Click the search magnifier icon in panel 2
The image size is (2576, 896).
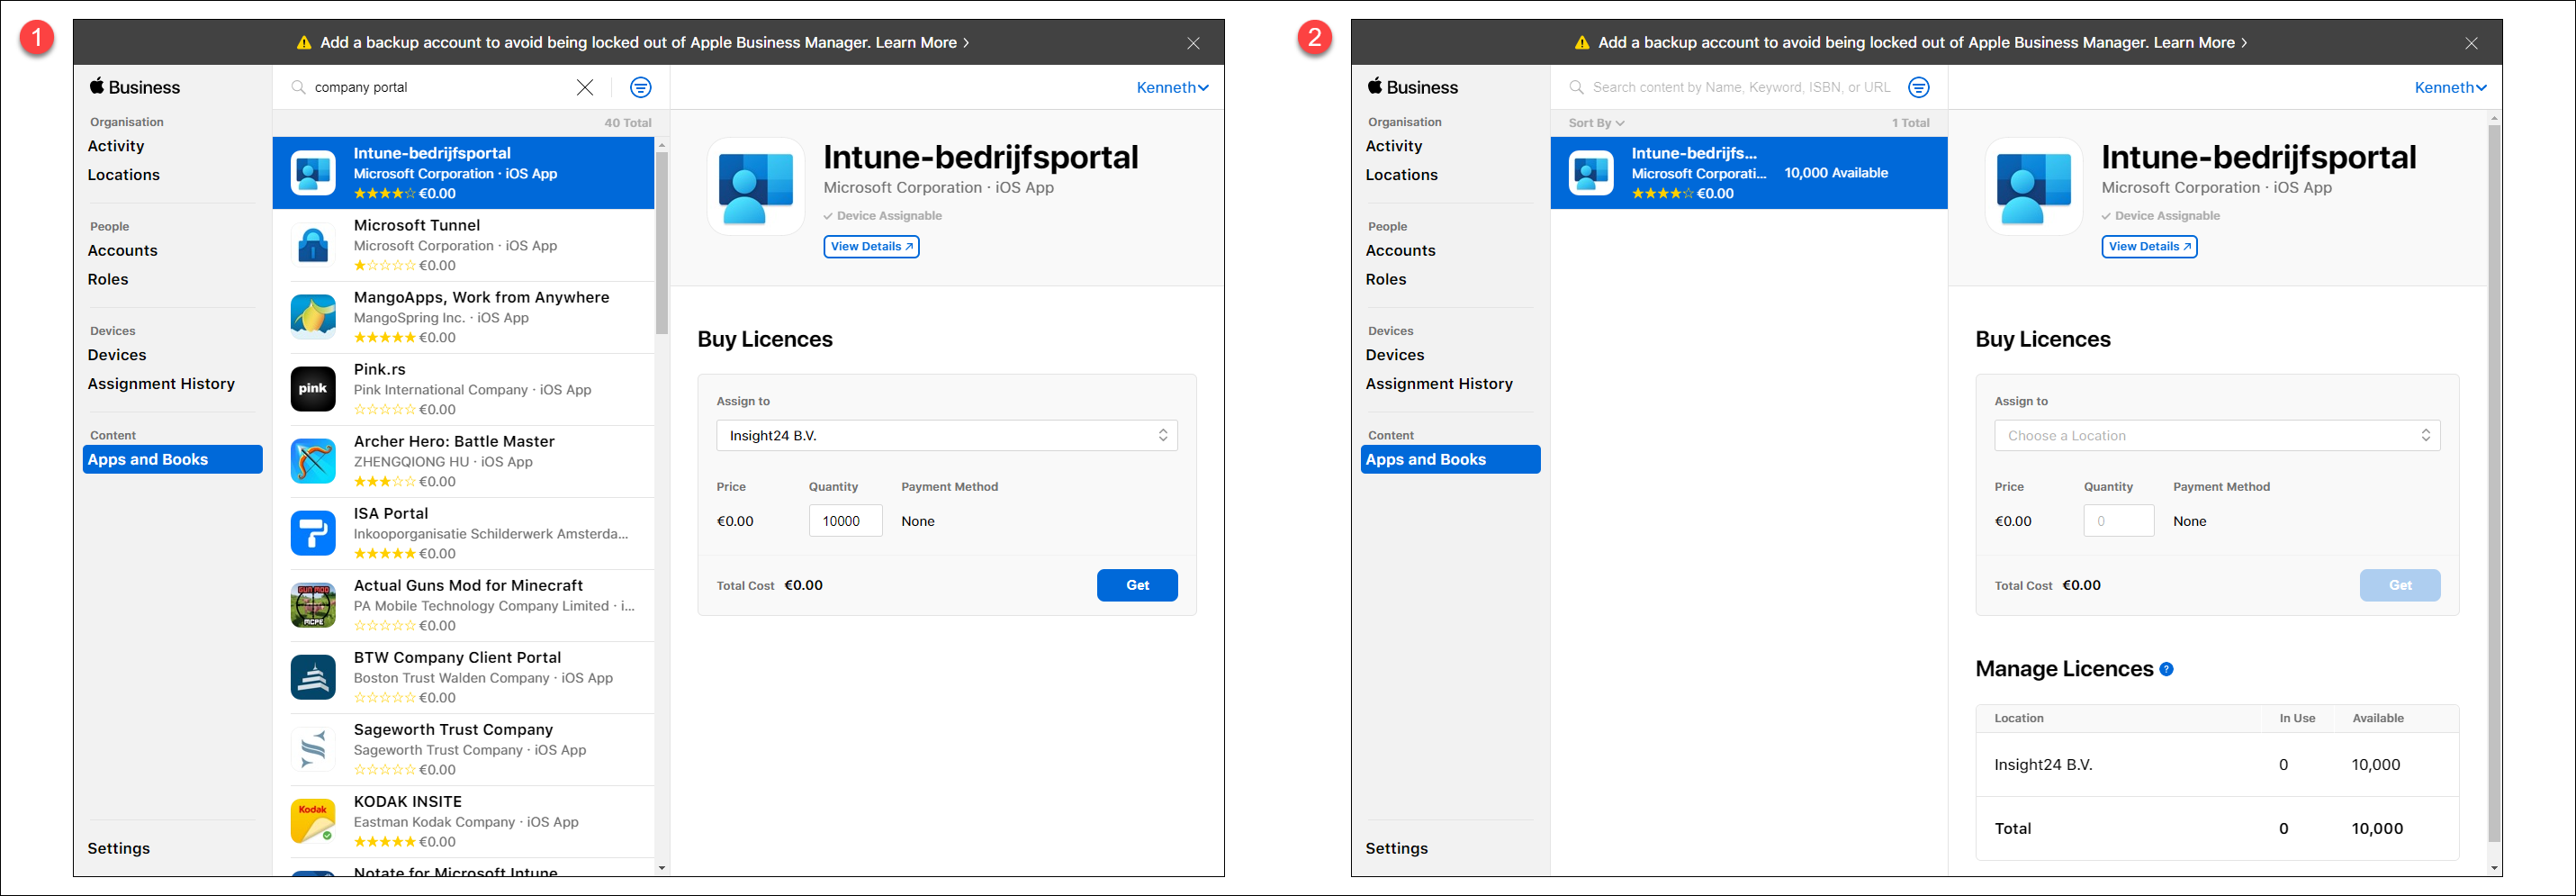click(x=1576, y=88)
